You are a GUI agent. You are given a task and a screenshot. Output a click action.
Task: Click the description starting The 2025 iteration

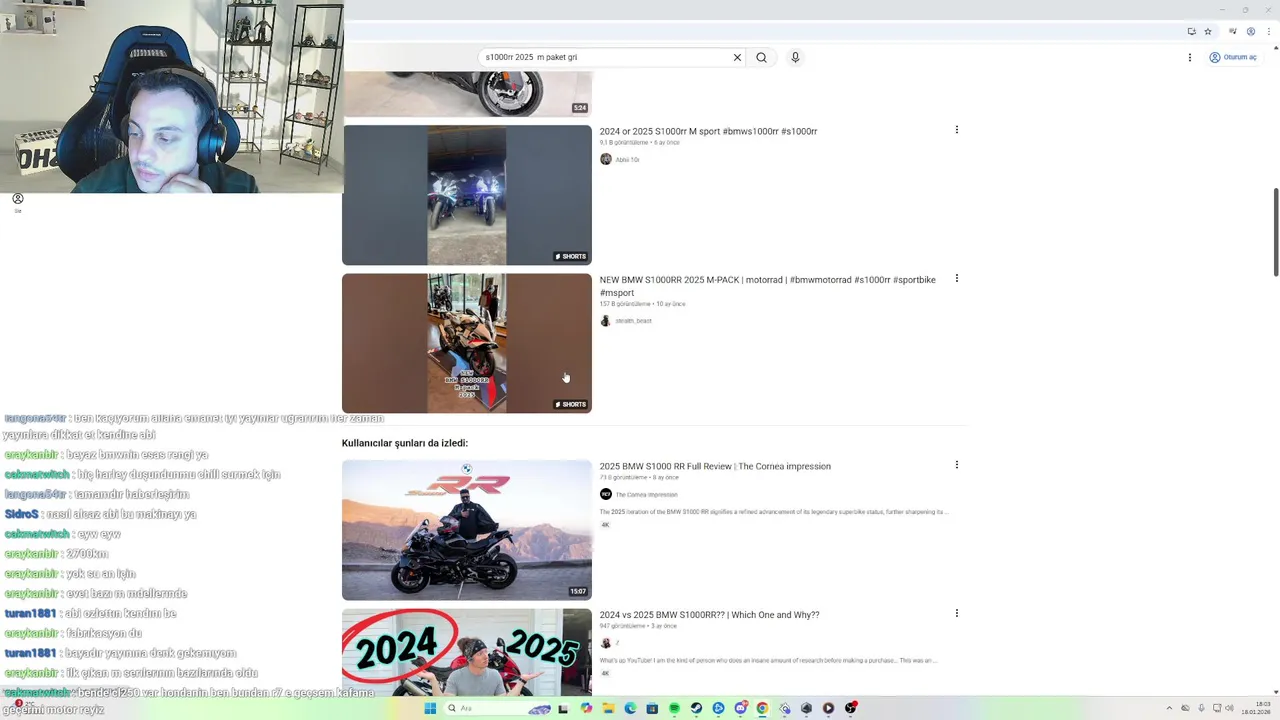773,511
